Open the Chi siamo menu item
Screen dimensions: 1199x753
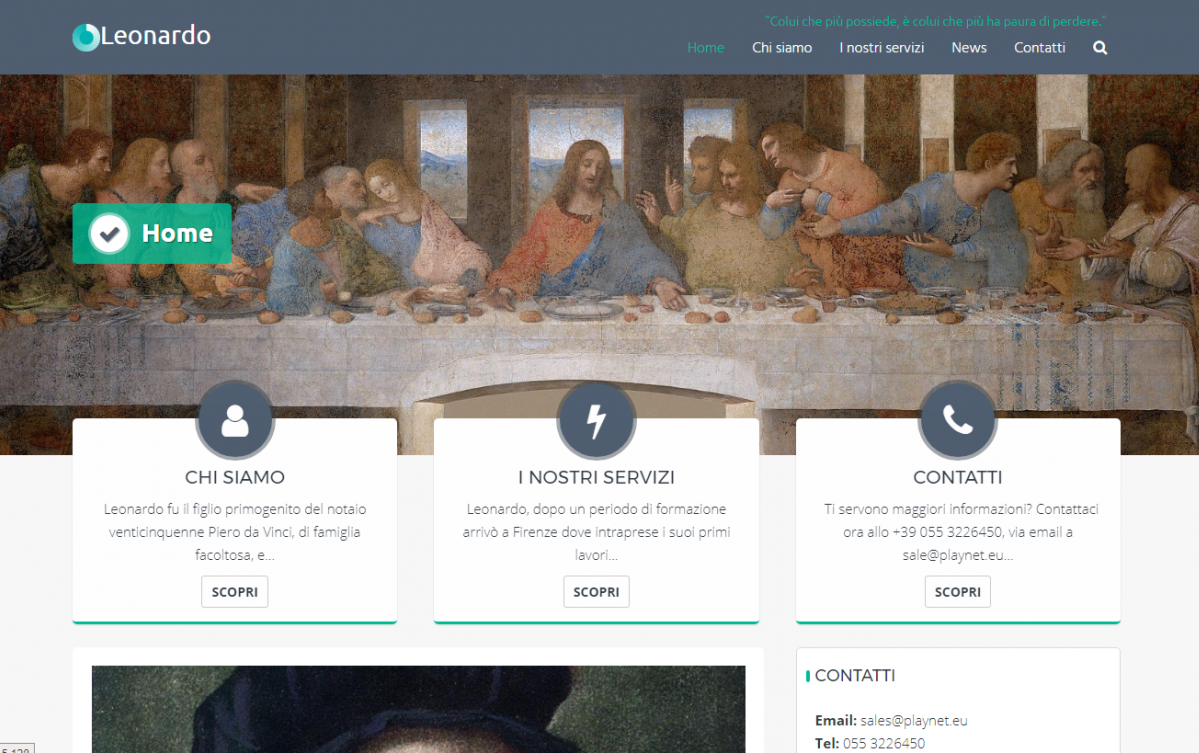tap(781, 47)
